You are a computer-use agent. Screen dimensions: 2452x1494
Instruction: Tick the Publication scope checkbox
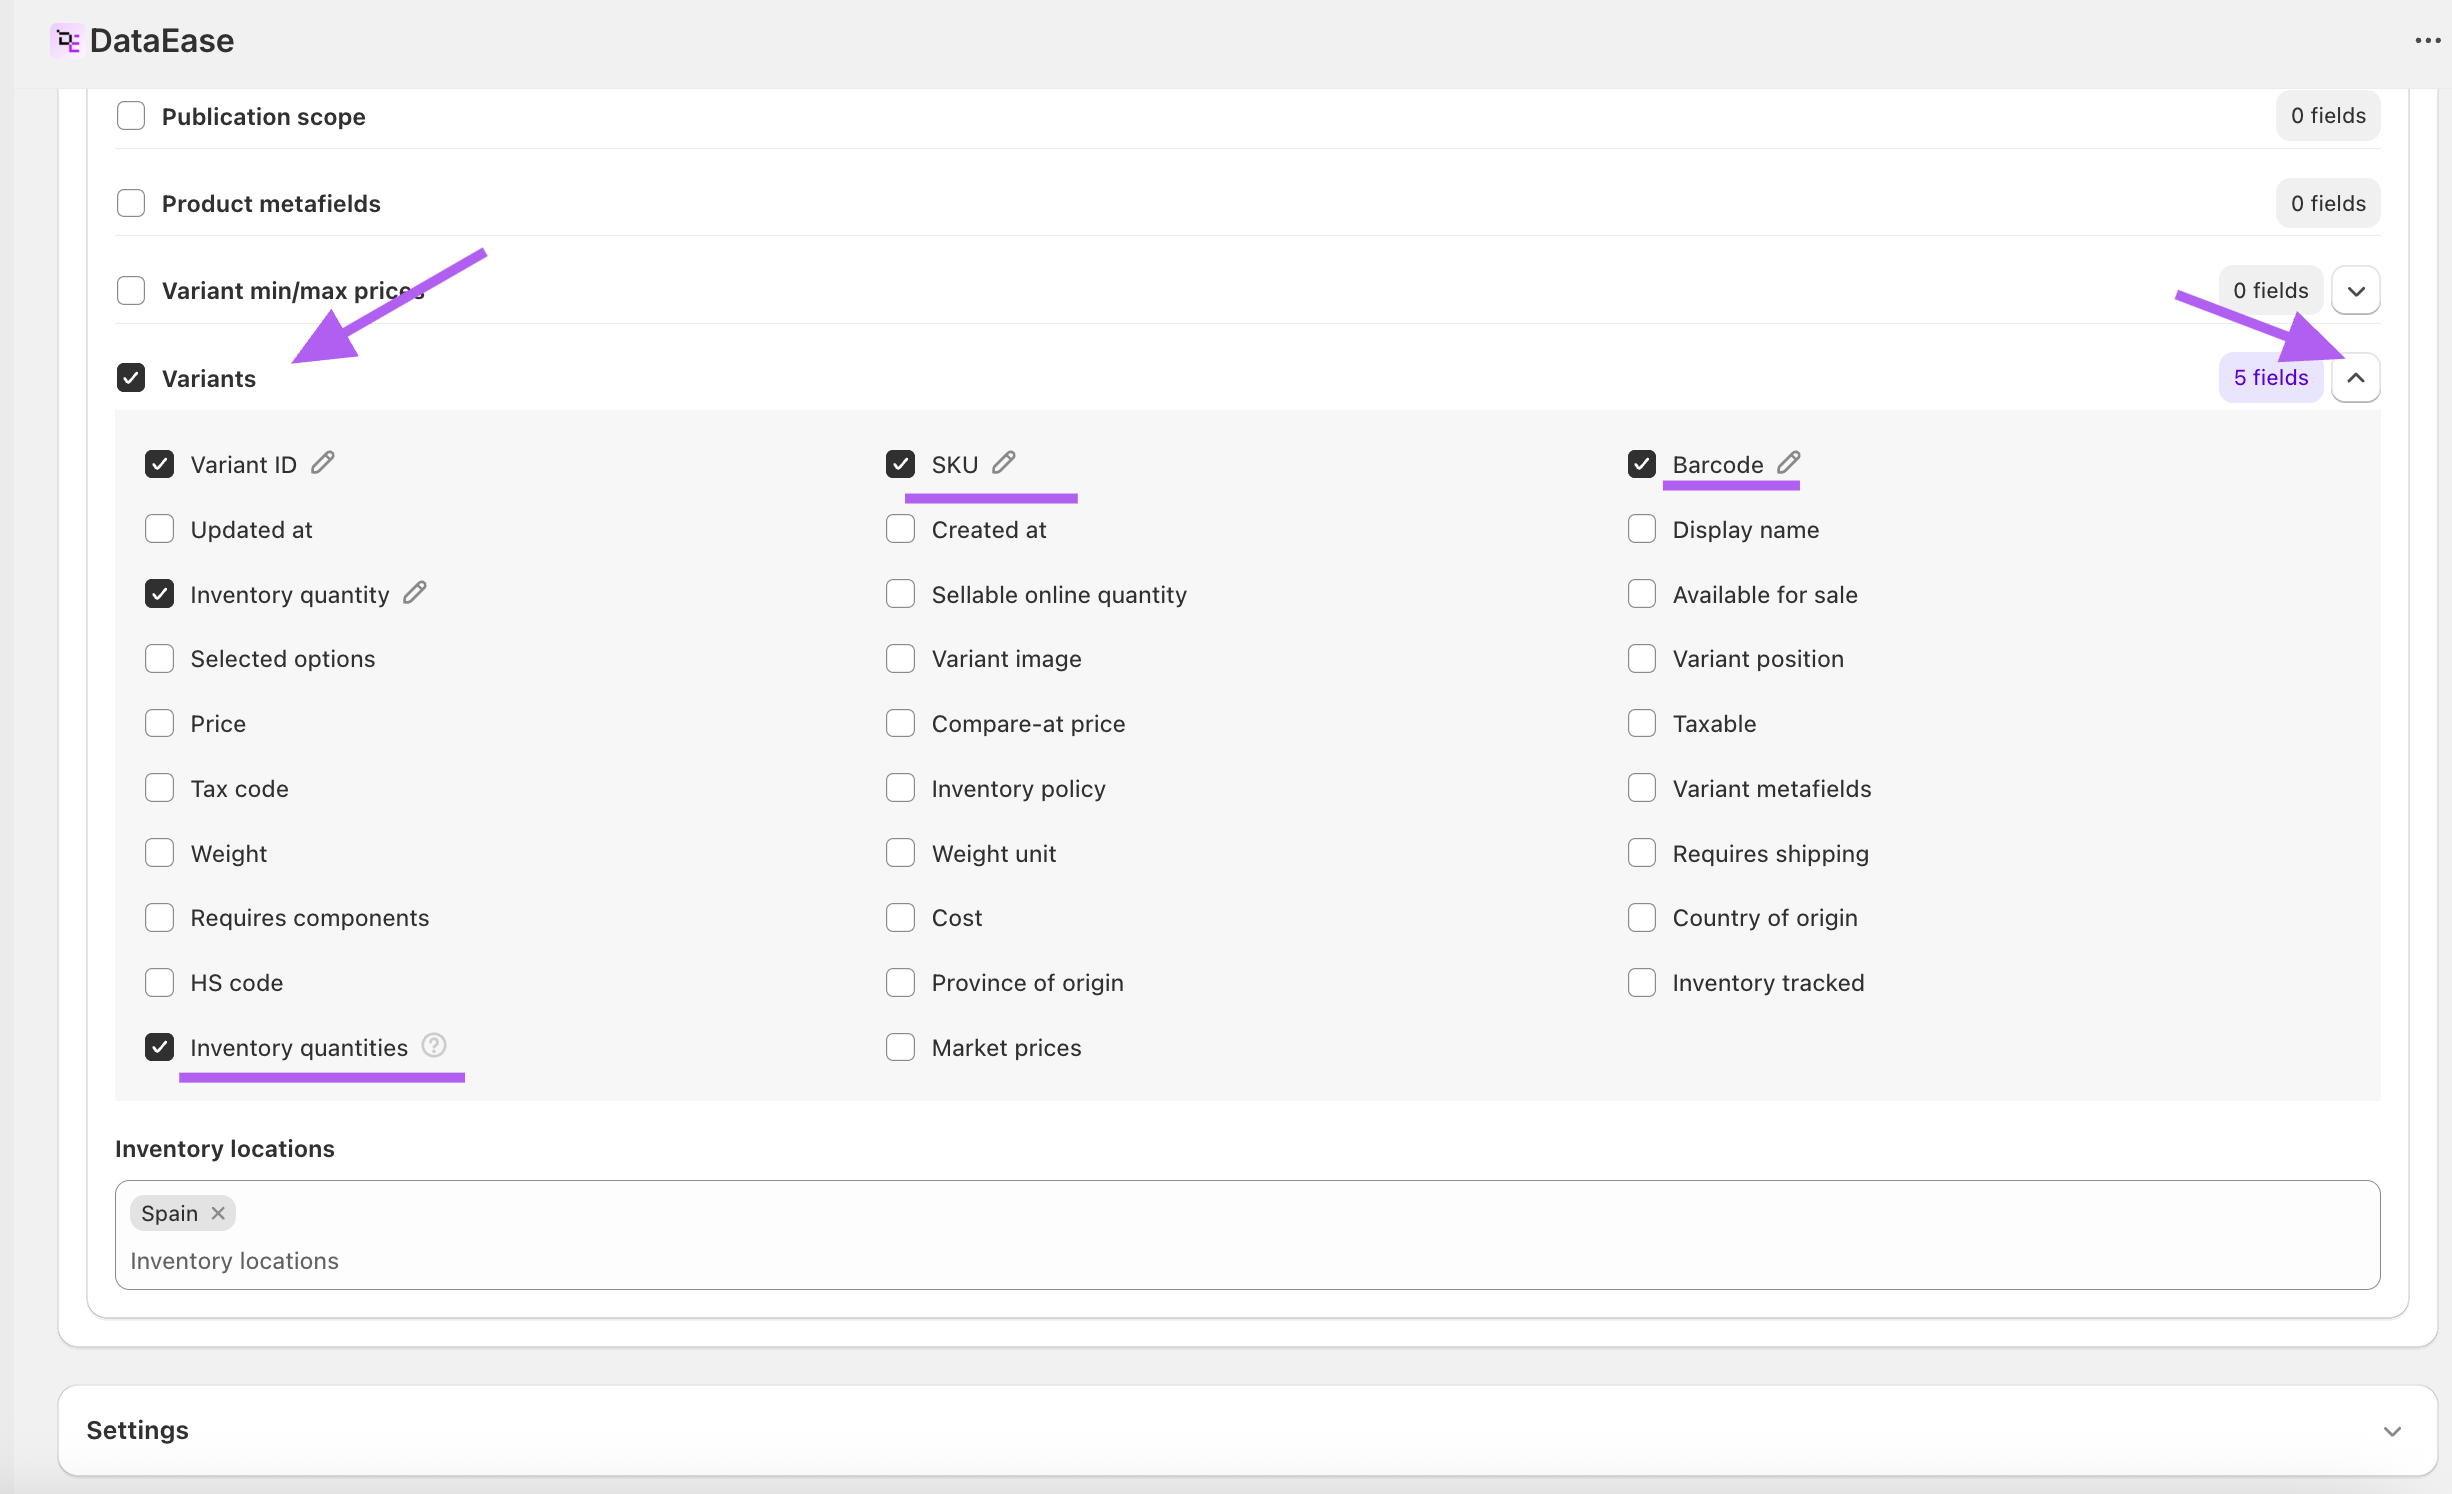[131, 116]
